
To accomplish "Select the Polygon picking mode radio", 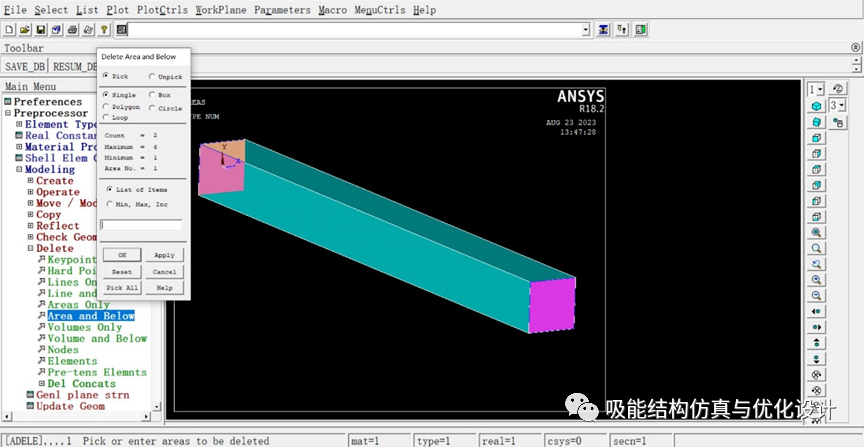I will click(106, 106).
